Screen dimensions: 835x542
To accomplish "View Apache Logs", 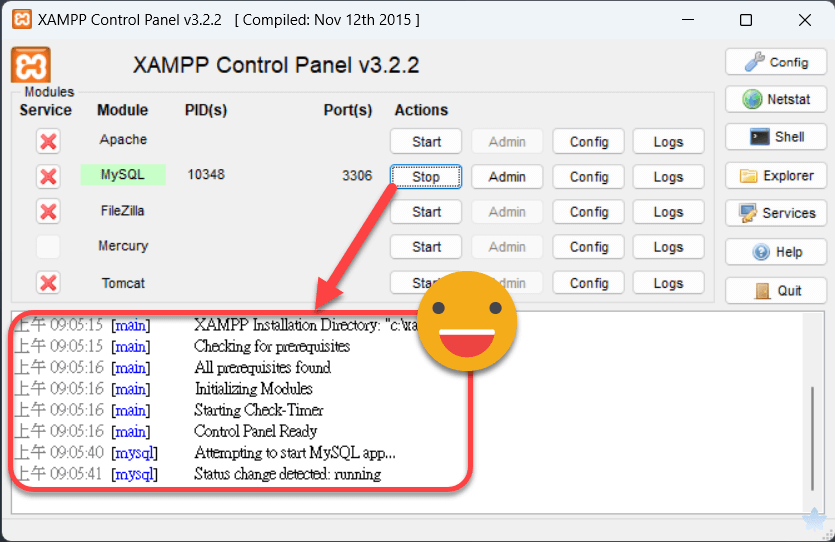I will pyautogui.click(x=668, y=142).
